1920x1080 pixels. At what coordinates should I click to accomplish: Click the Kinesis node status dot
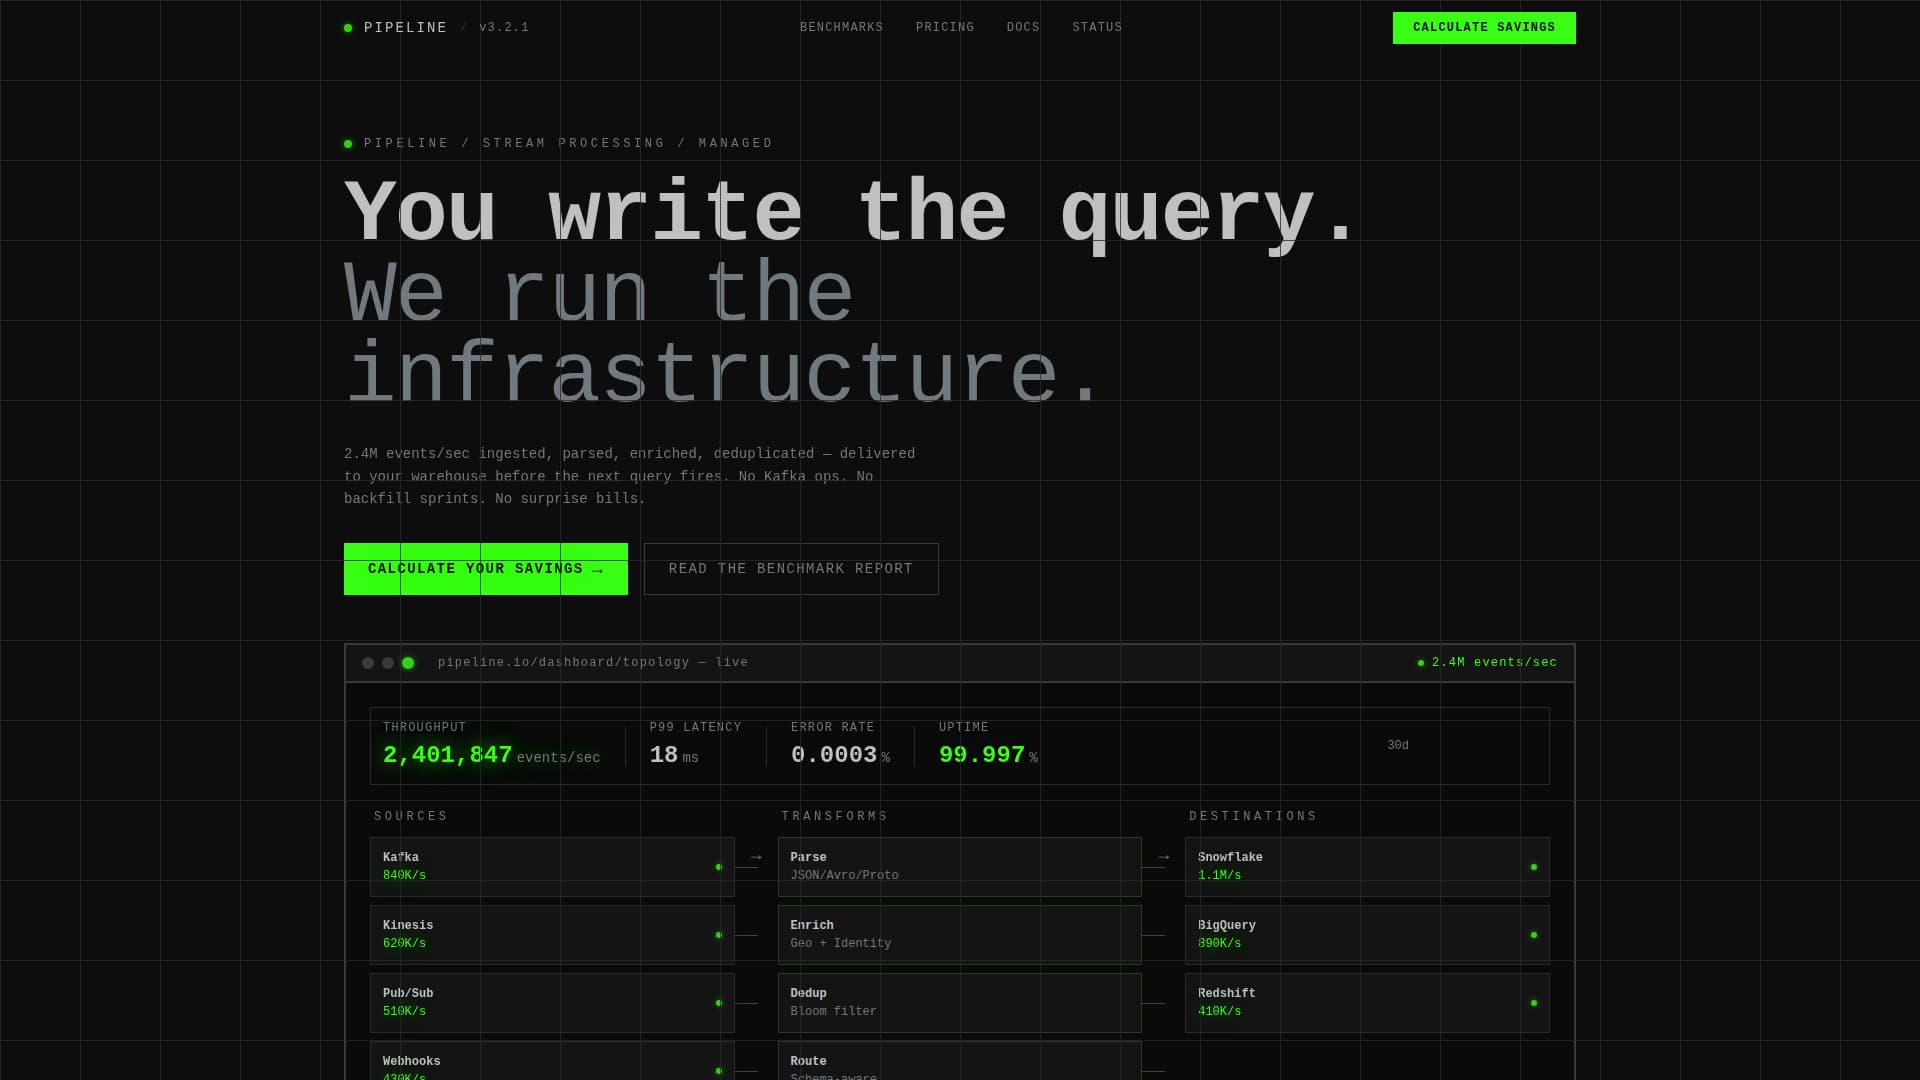tap(719, 935)
